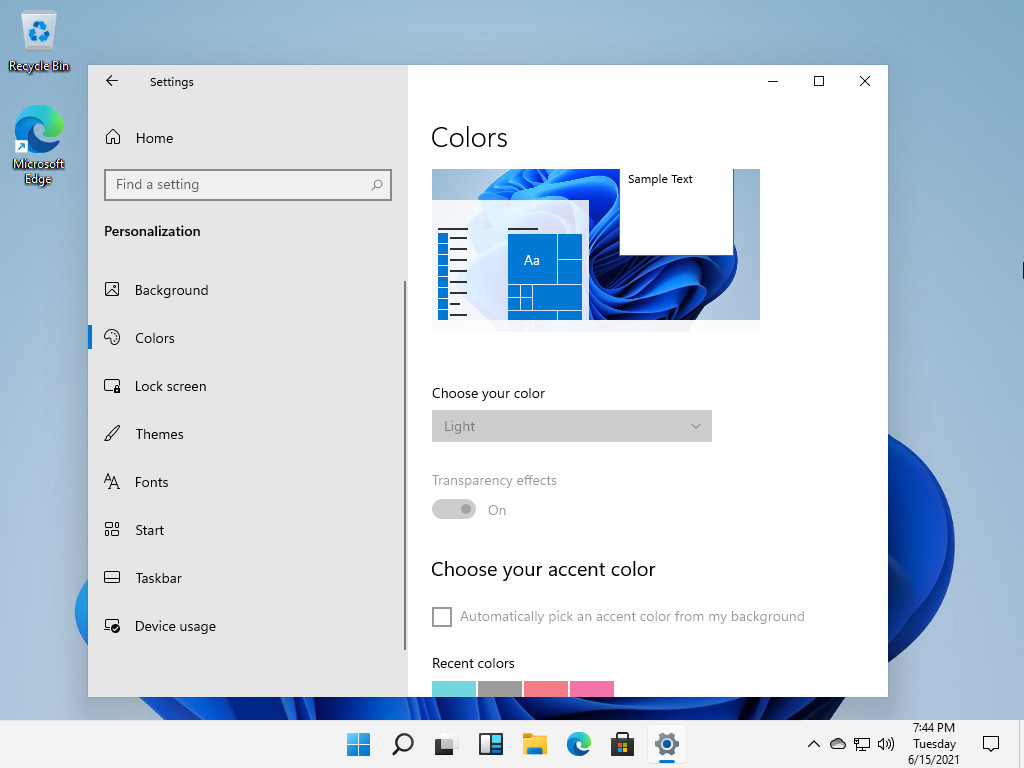The image size is (1024, 768).
Task: Open the Widgets taskbar icon
Action: (491, 744)
